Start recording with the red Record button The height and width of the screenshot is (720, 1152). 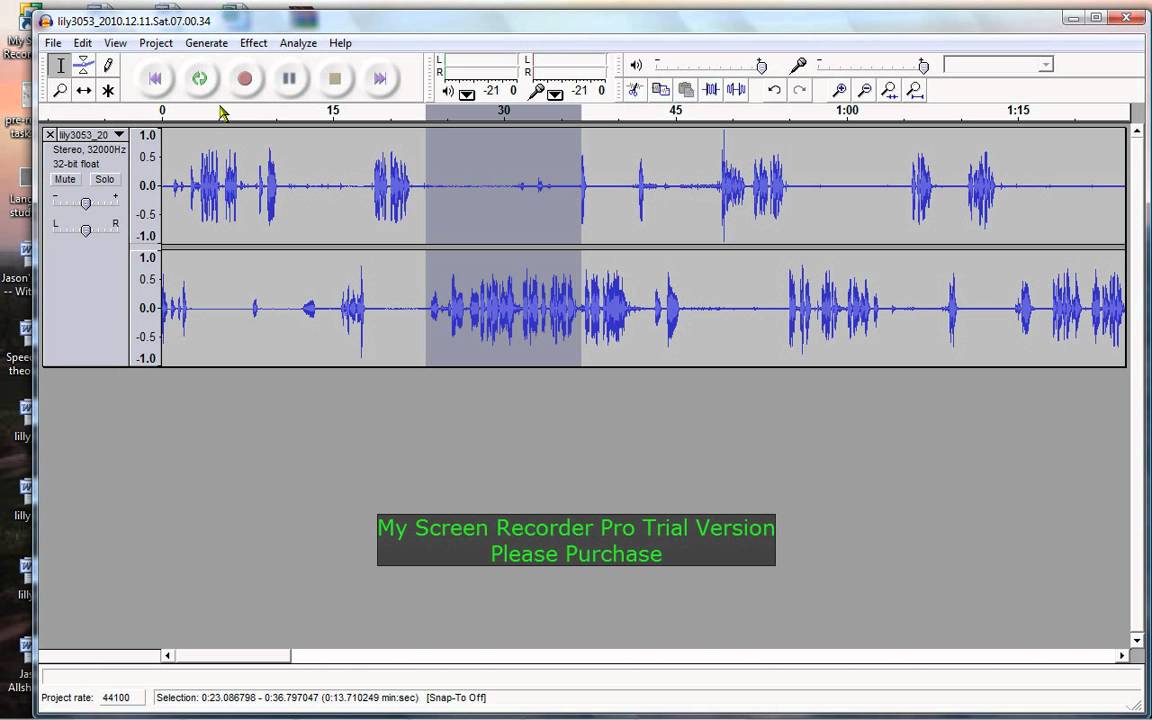coord(245,78)
